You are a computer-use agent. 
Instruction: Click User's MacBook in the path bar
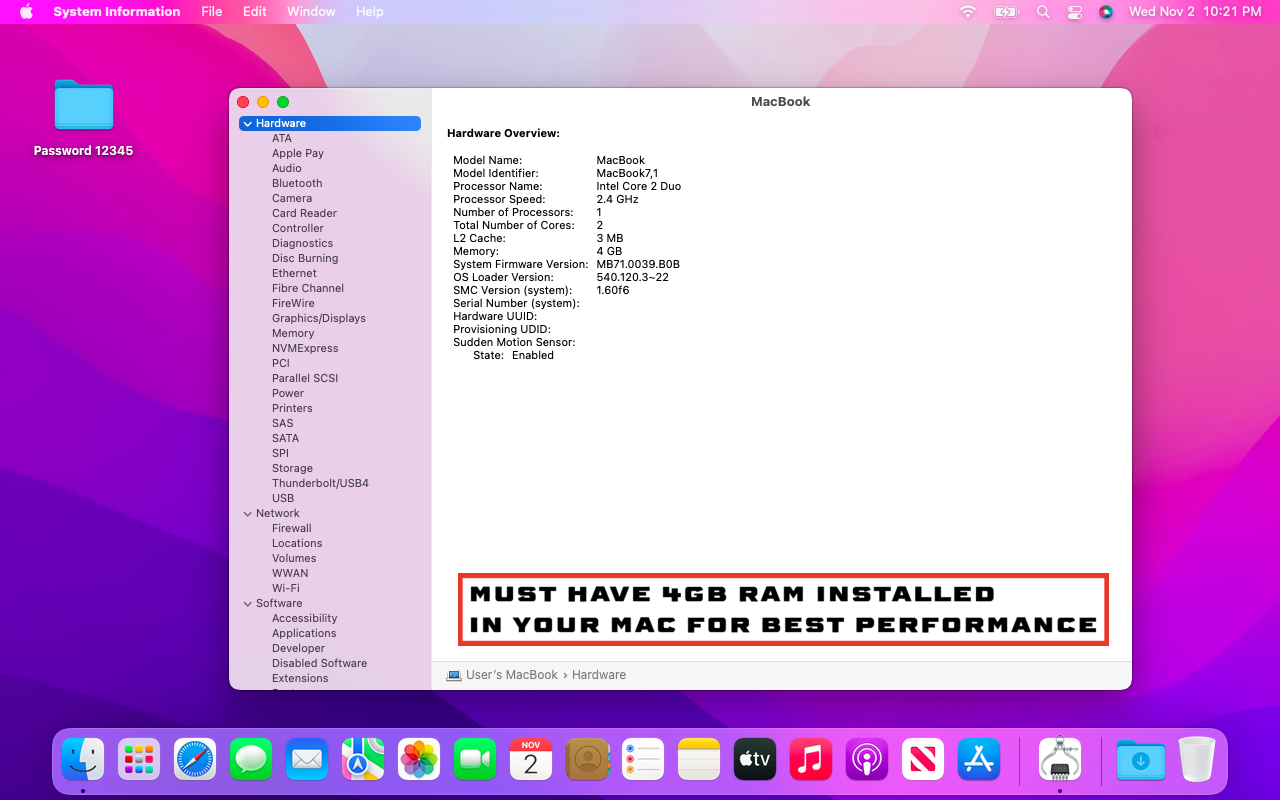(512, 675)
